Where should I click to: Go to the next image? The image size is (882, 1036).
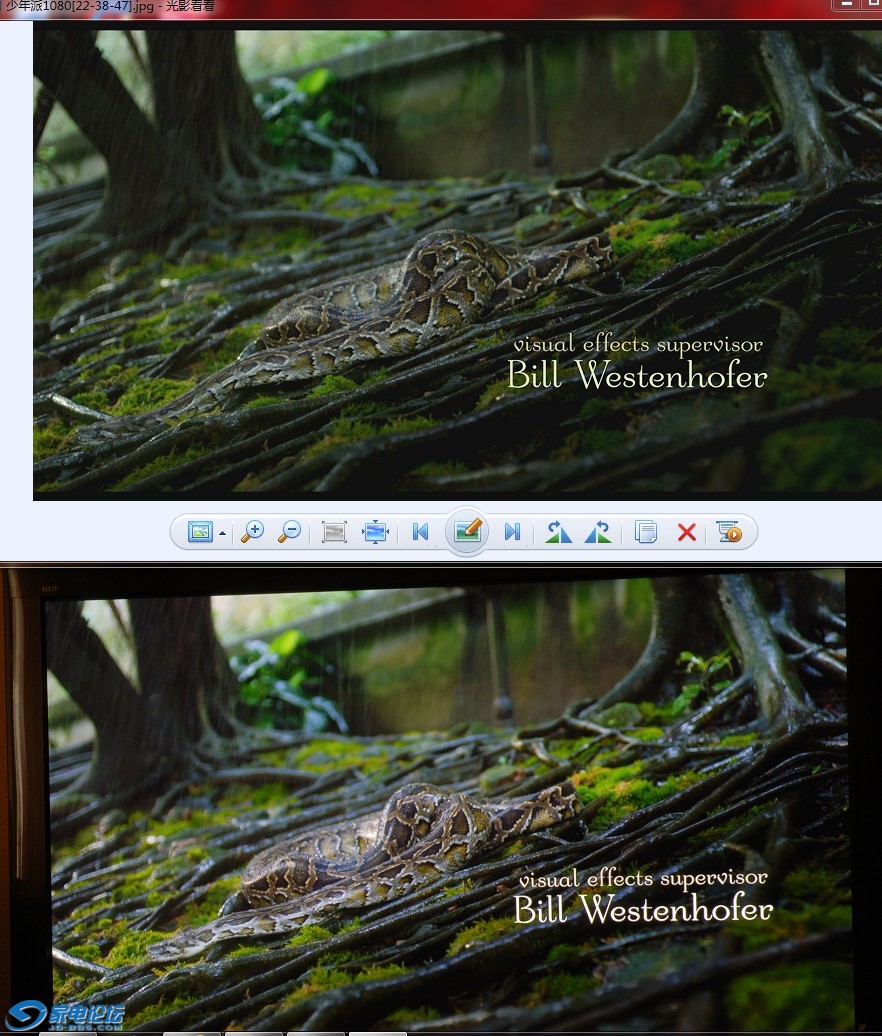pos(512,532)
